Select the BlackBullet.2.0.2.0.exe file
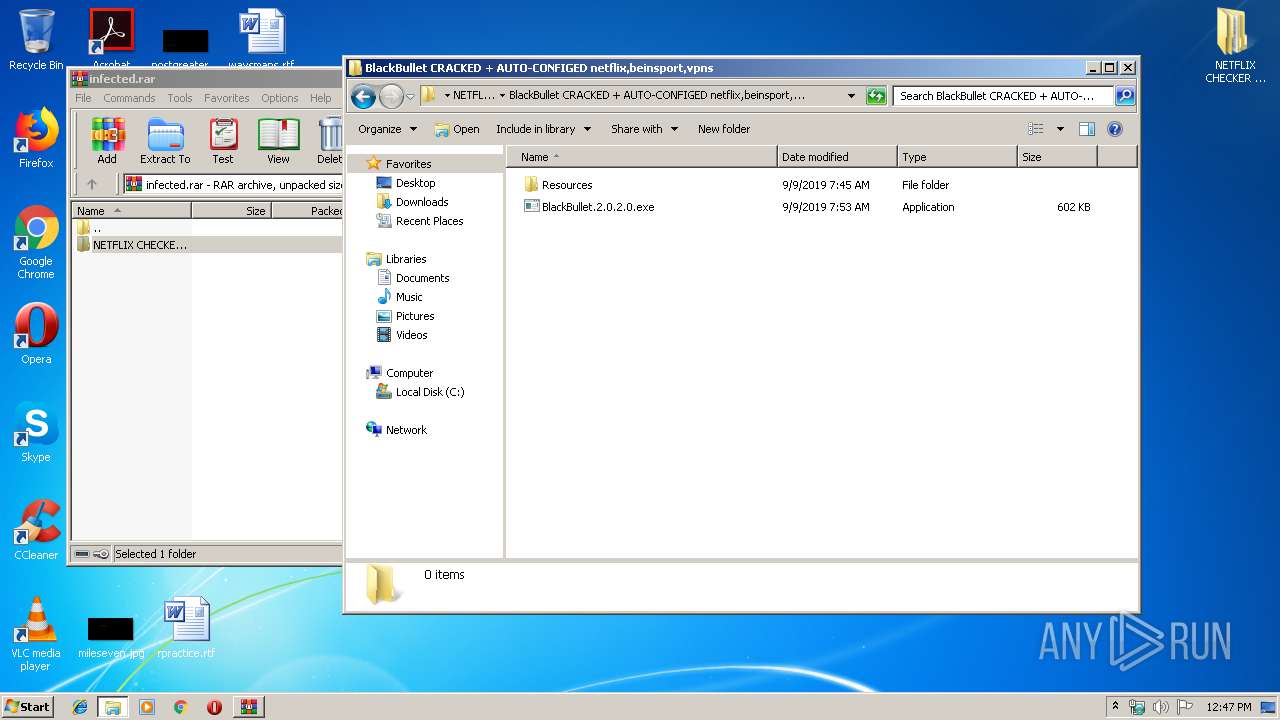The height and width of the screenshot is (720, 1280). (598, 207)
